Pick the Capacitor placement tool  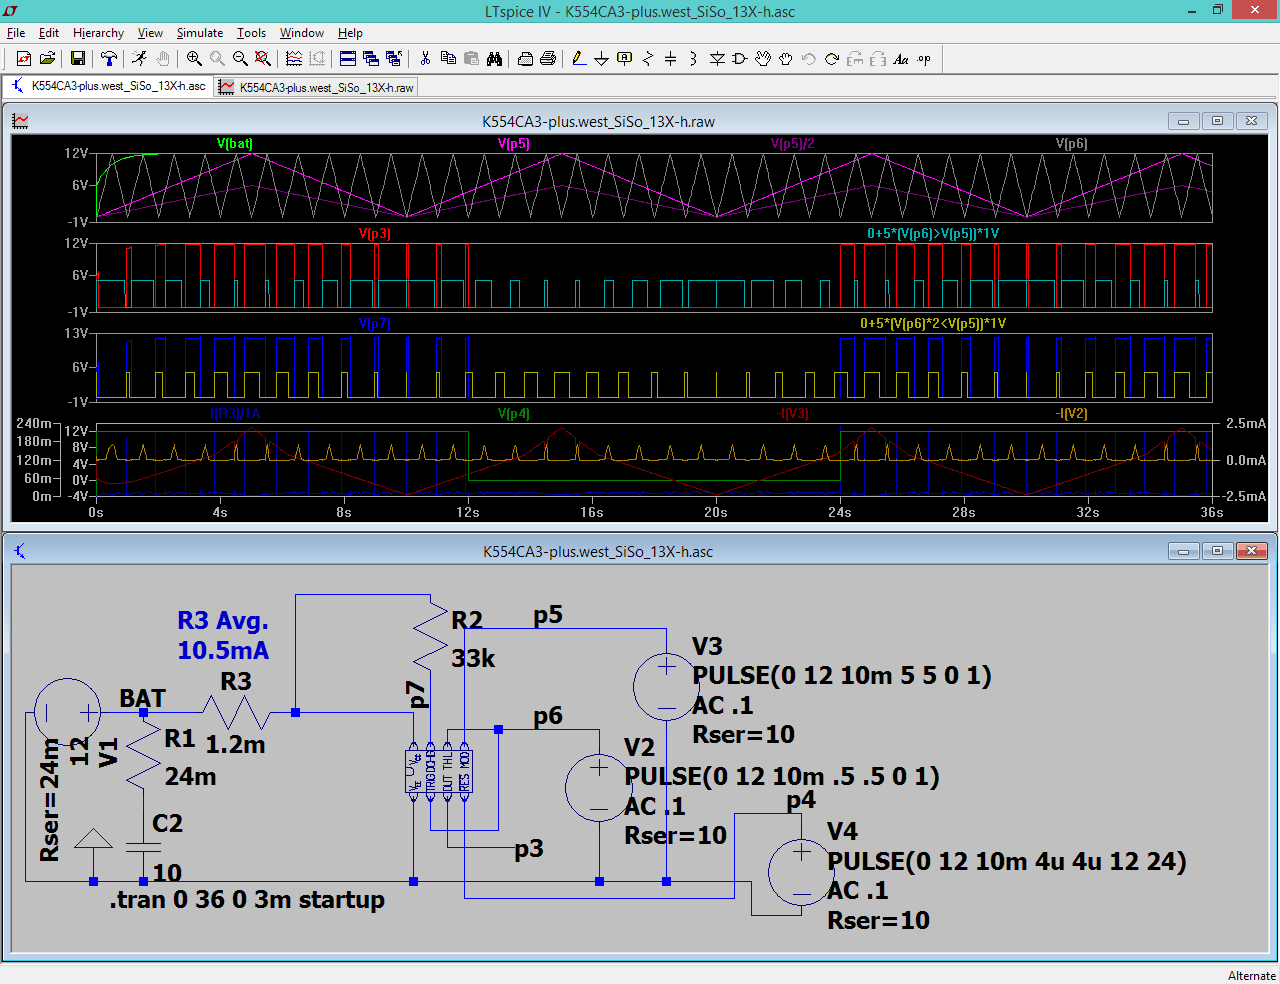tap(671, 59)
